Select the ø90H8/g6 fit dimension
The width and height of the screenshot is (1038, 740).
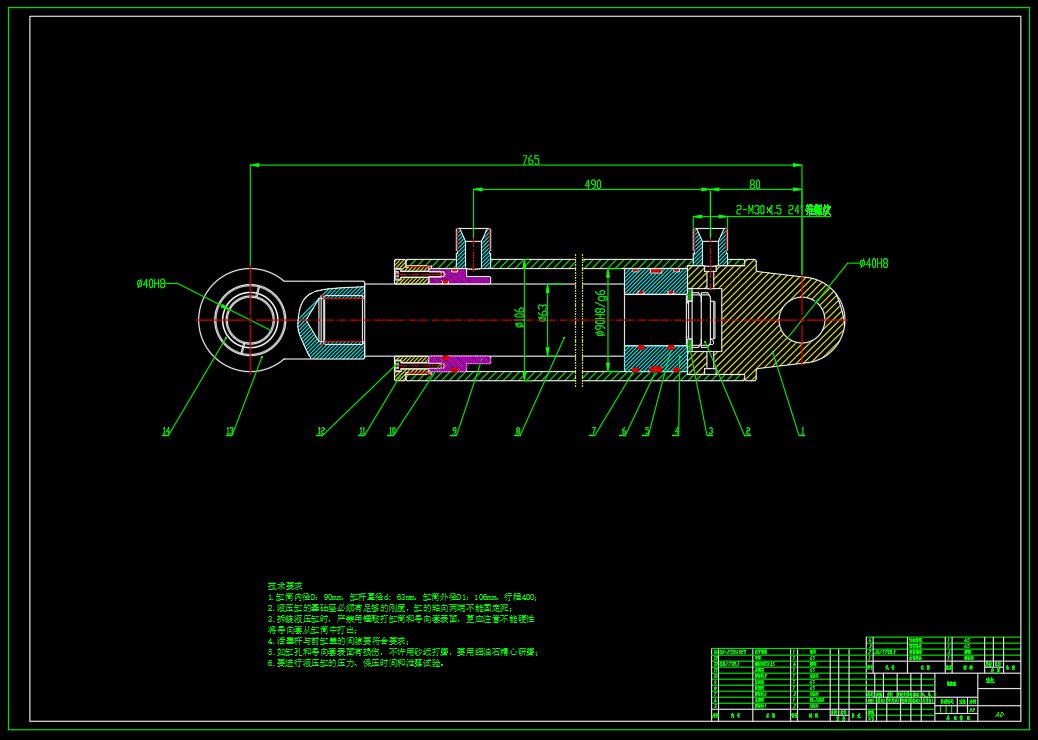[601, 313]
